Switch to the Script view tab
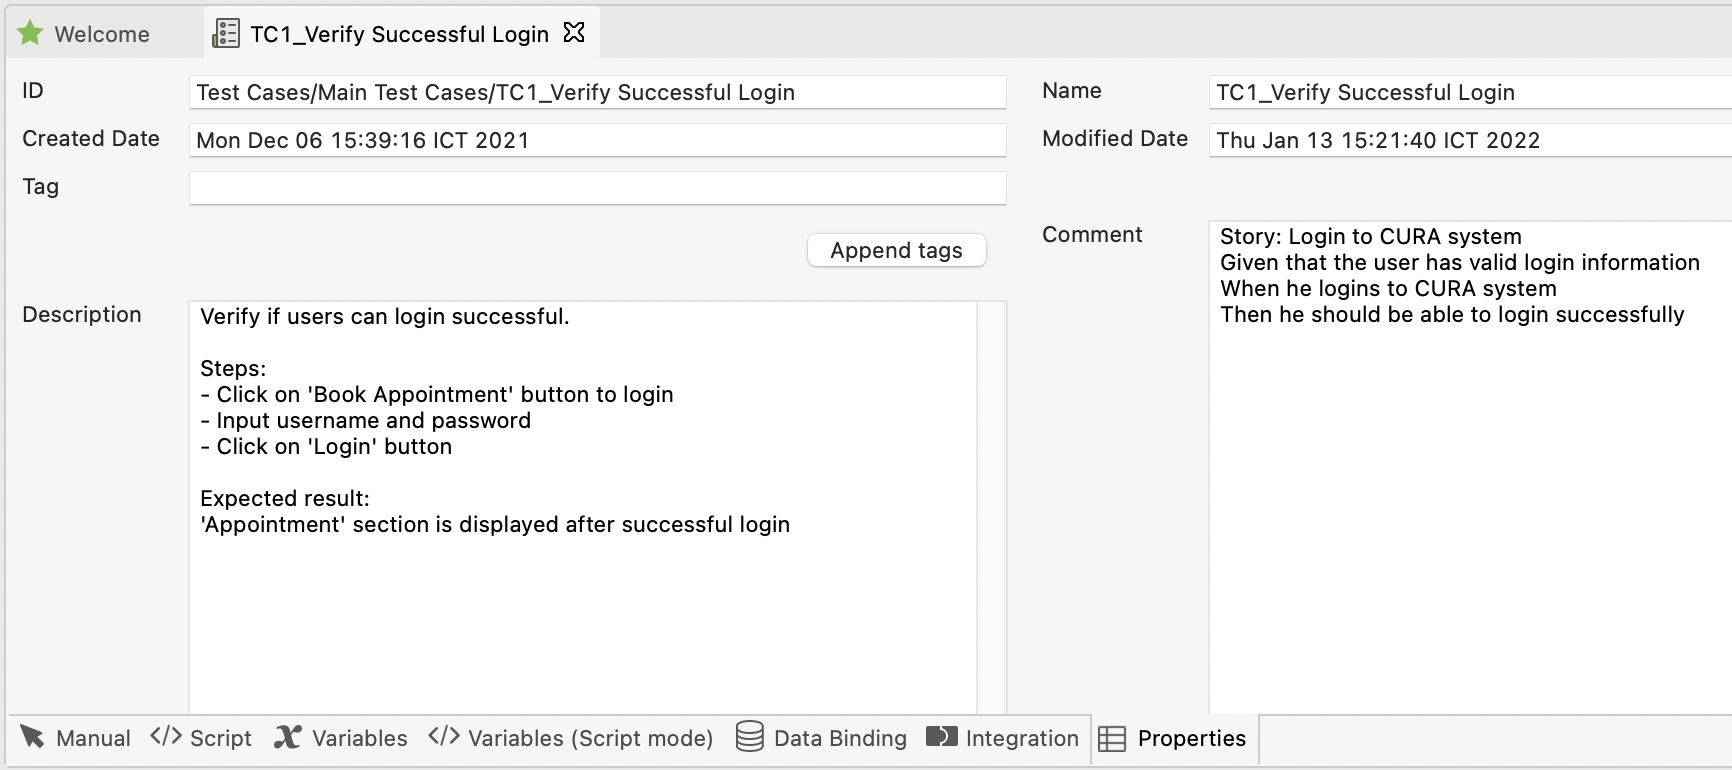 click(220, 738)
